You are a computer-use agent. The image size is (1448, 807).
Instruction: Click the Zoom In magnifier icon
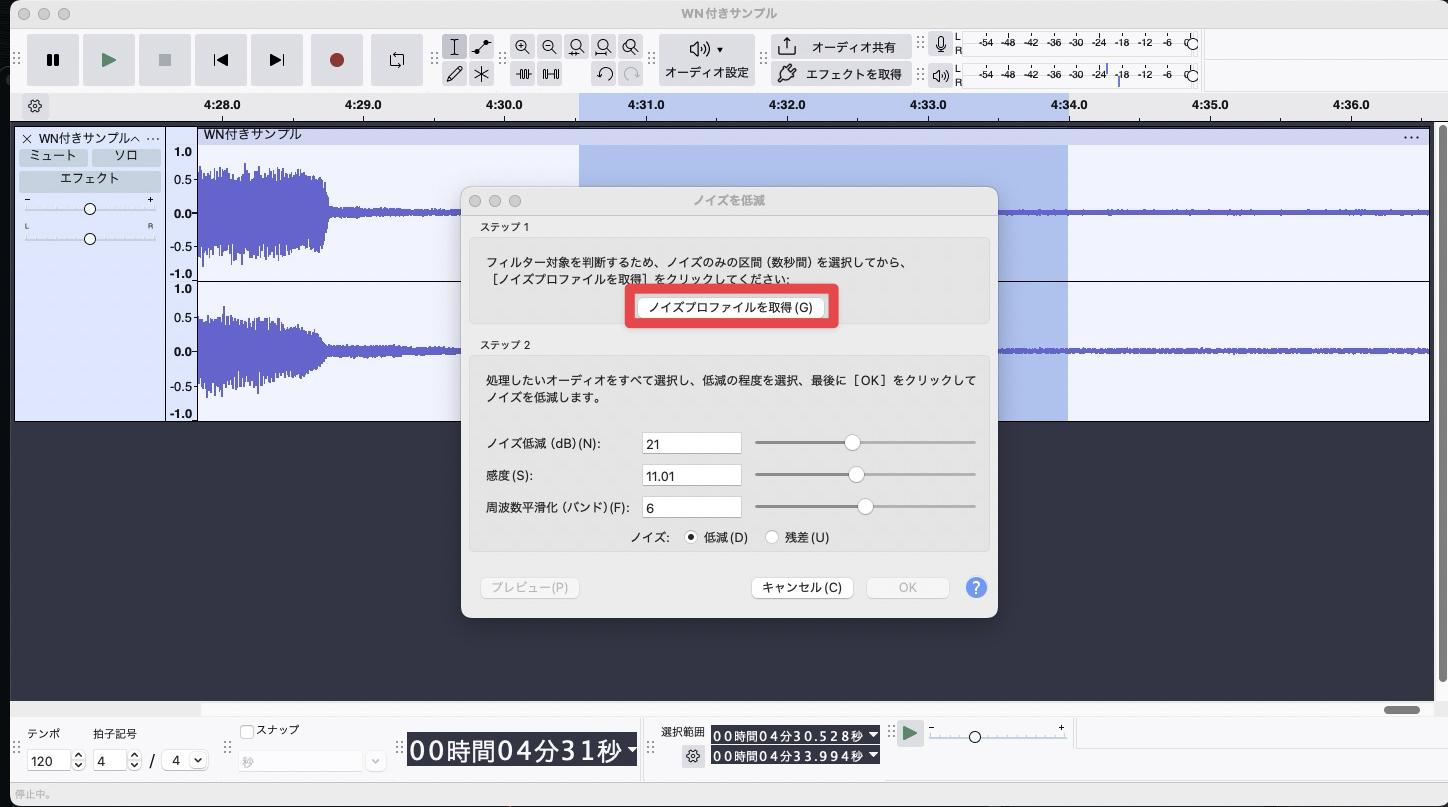point(522,47)
